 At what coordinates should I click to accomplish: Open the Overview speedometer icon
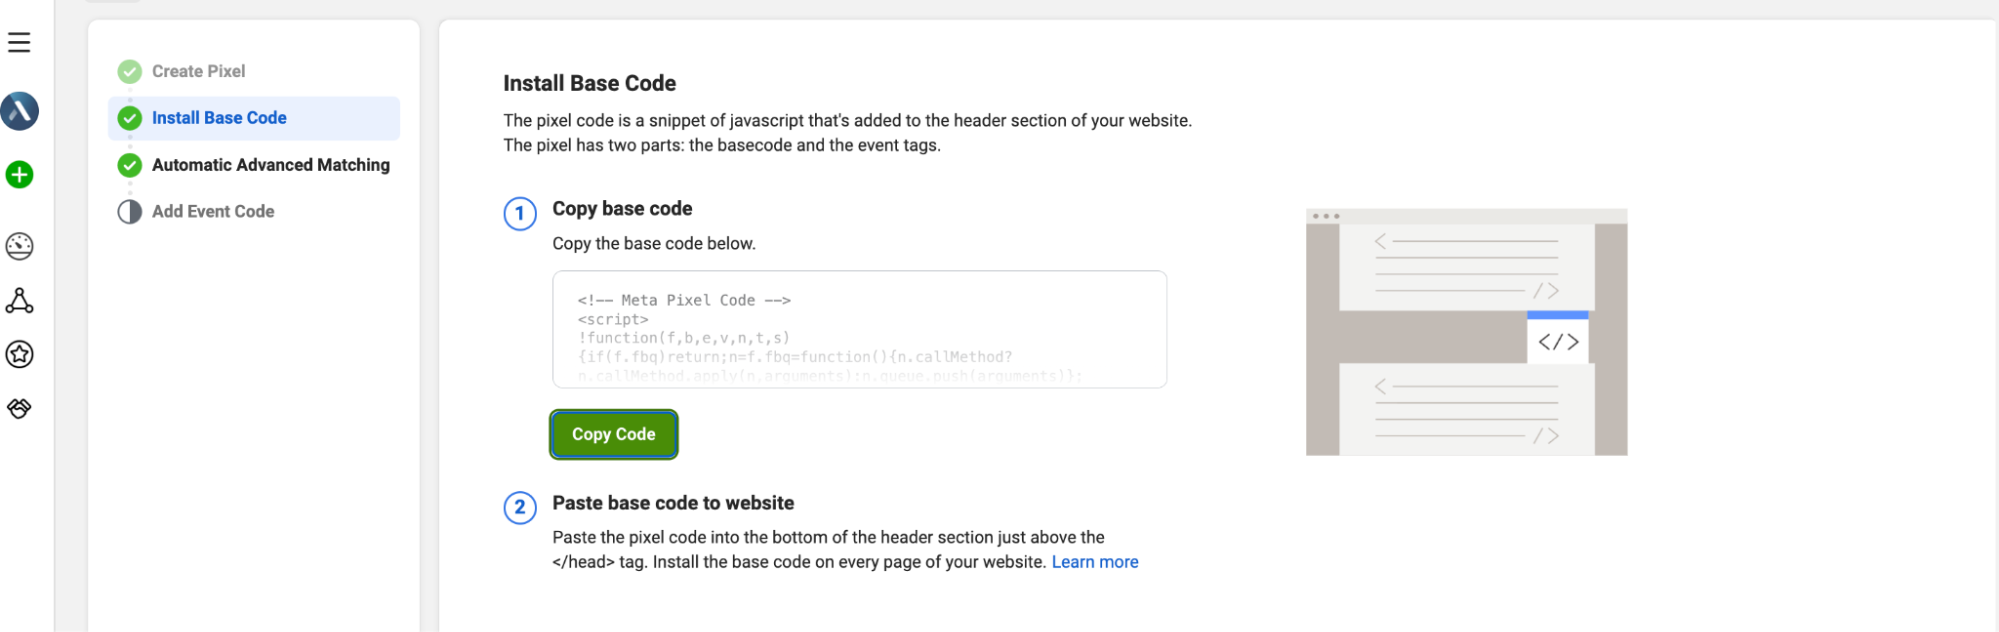19,246
